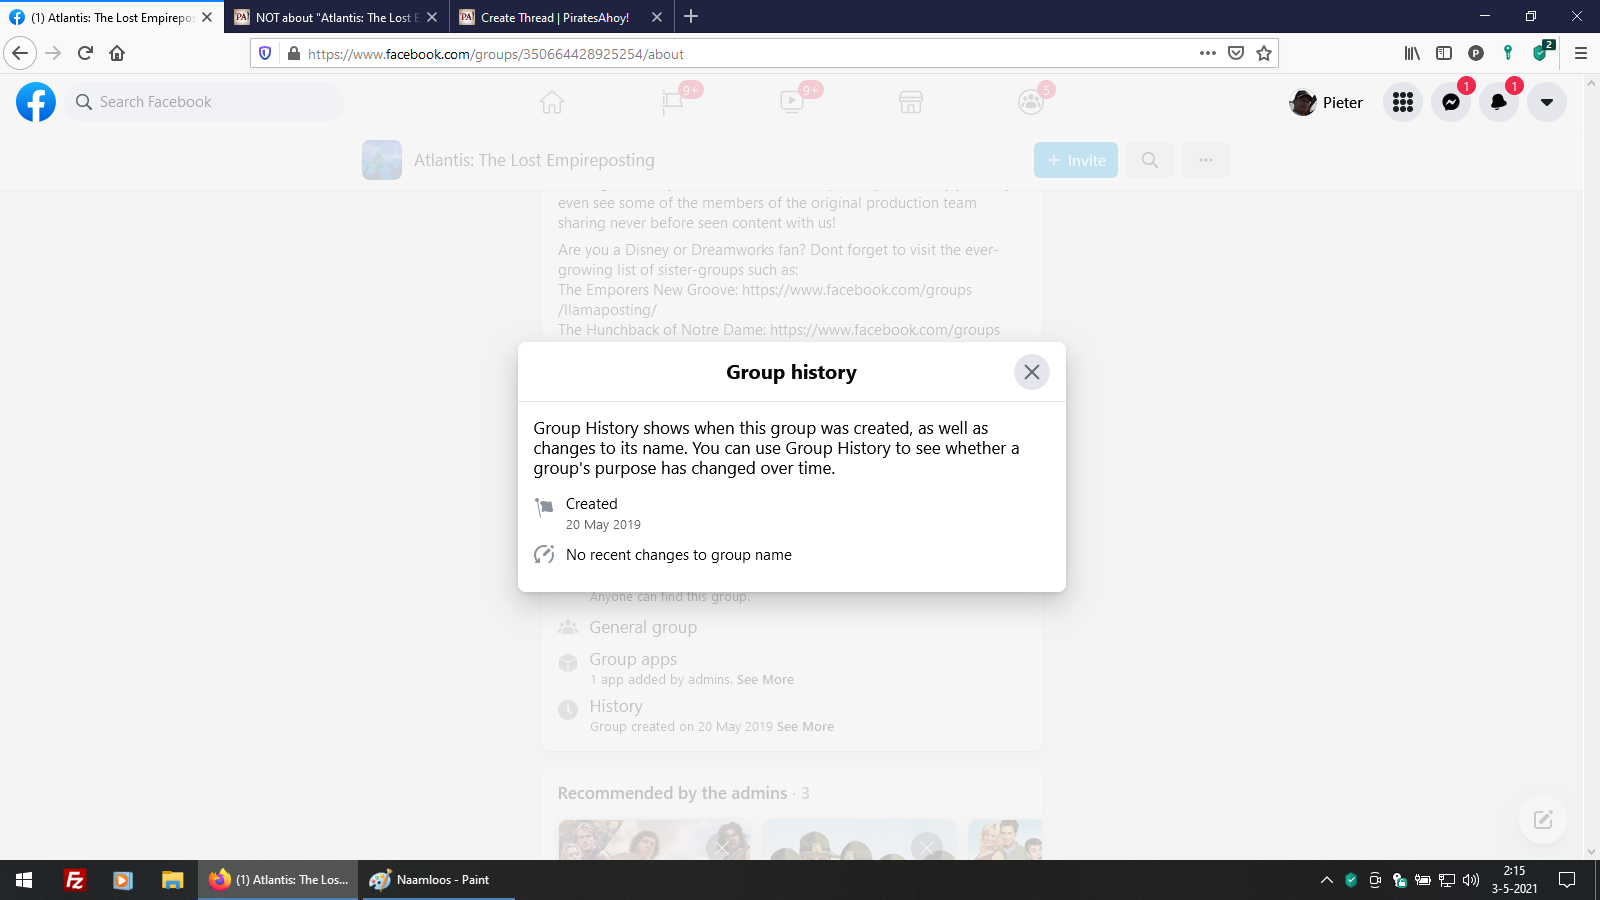Open the Groups icon in navbar
The height and width of the screenshot is (900, 1600).
click(1031, 102)
